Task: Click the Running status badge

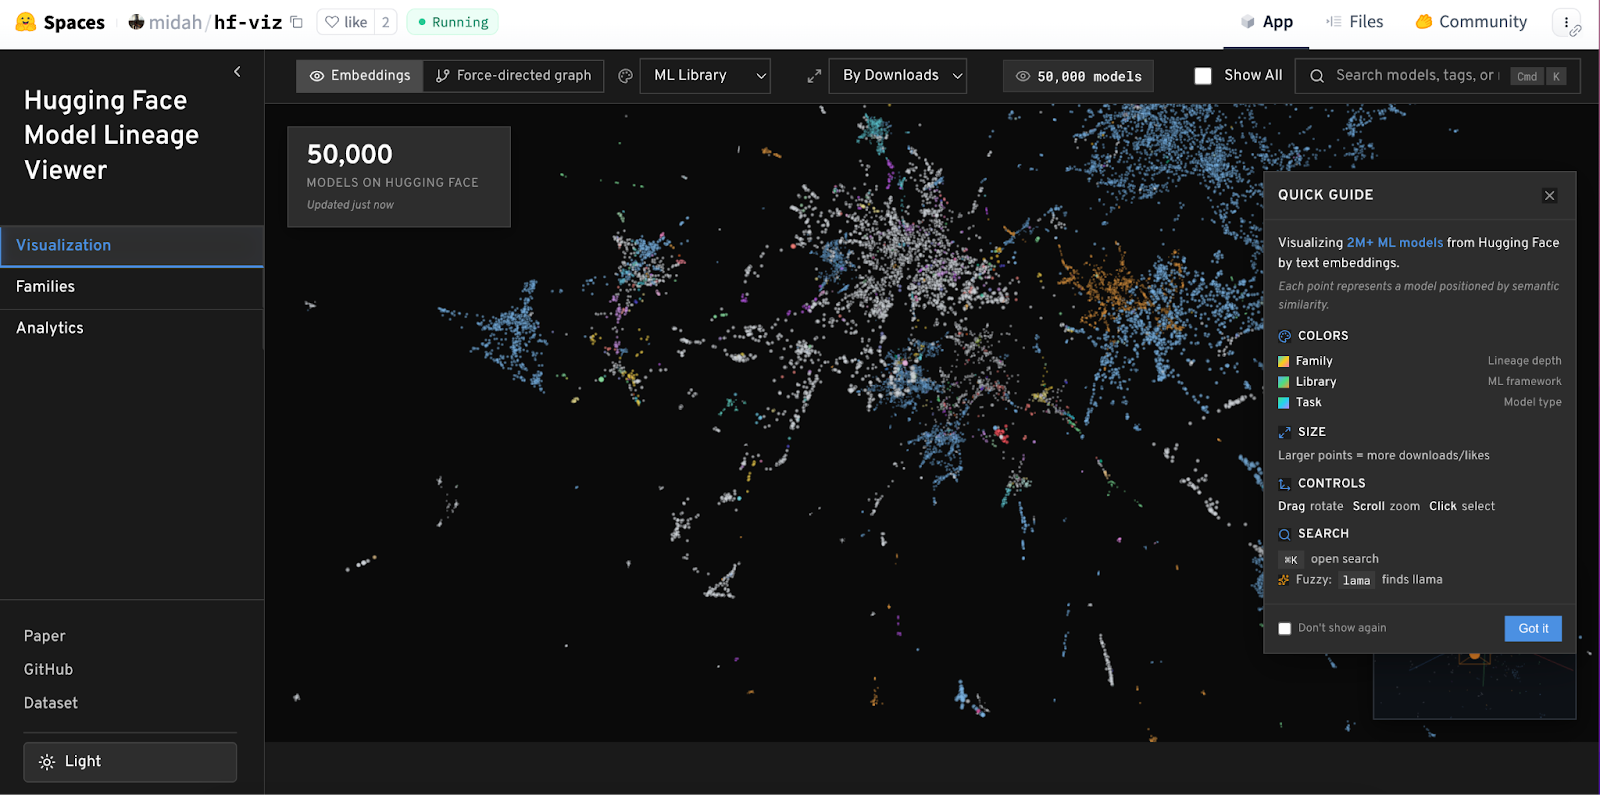Action: (x=453, y=22)
